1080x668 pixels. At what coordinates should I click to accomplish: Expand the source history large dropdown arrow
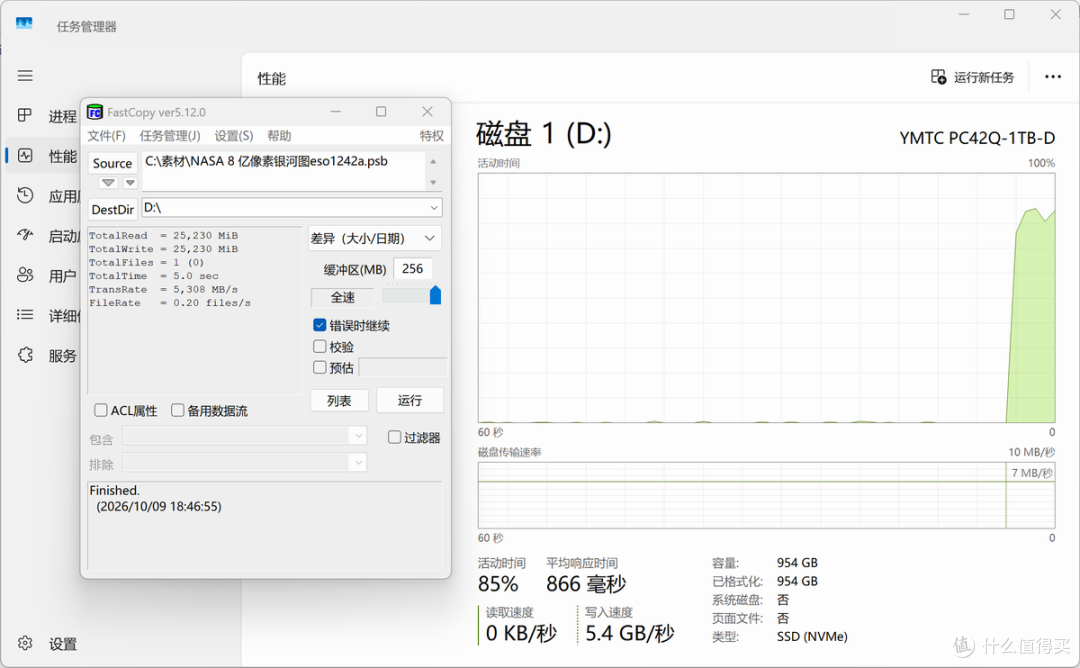[x=108, y=182]
